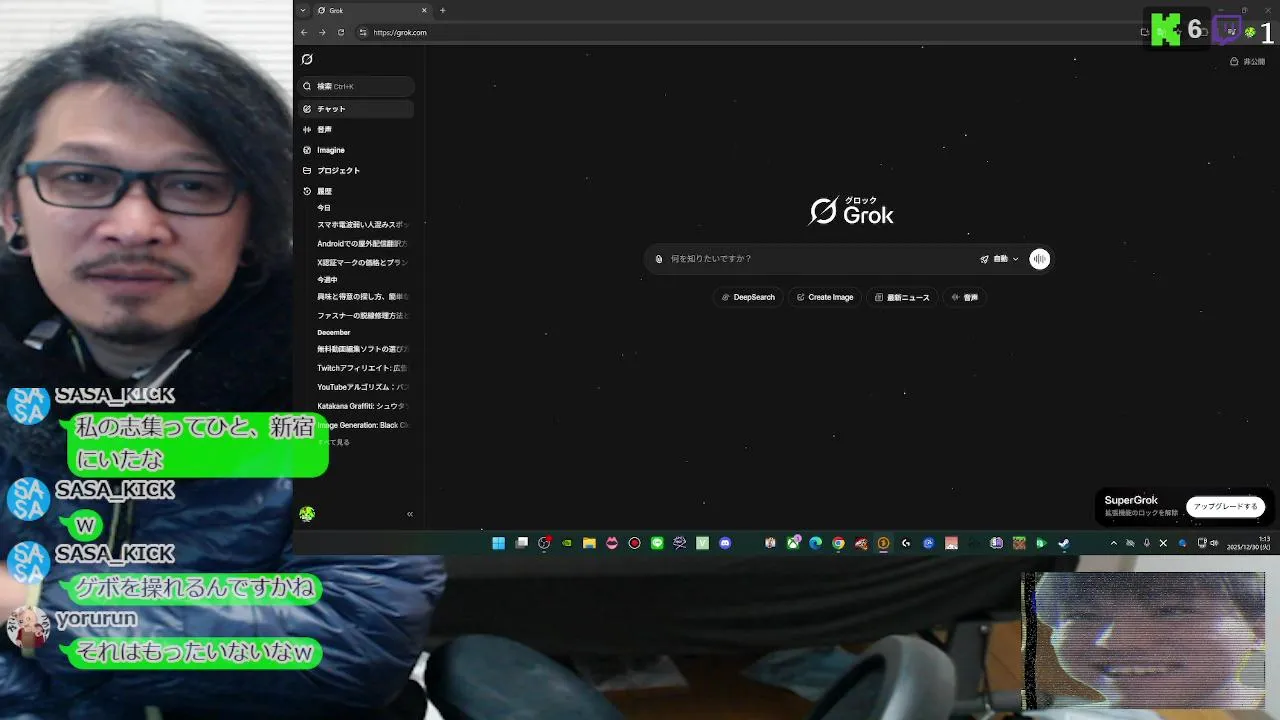Open the search box with Ctrl+K hint
1280x720 pixels.
tap(357, 86)
